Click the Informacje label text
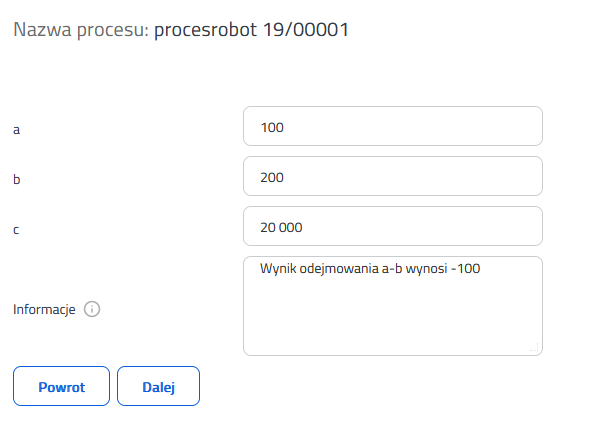This screenshot has width=600, height=422. point(44,309)
